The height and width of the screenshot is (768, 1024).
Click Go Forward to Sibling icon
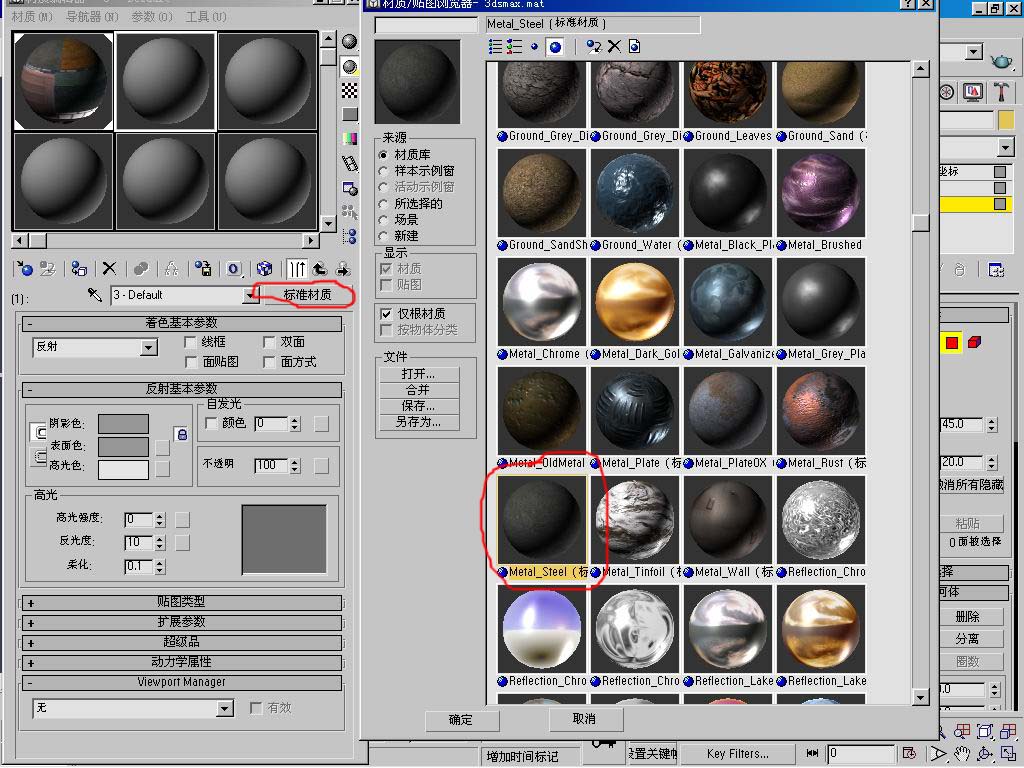tap(343, 268)
